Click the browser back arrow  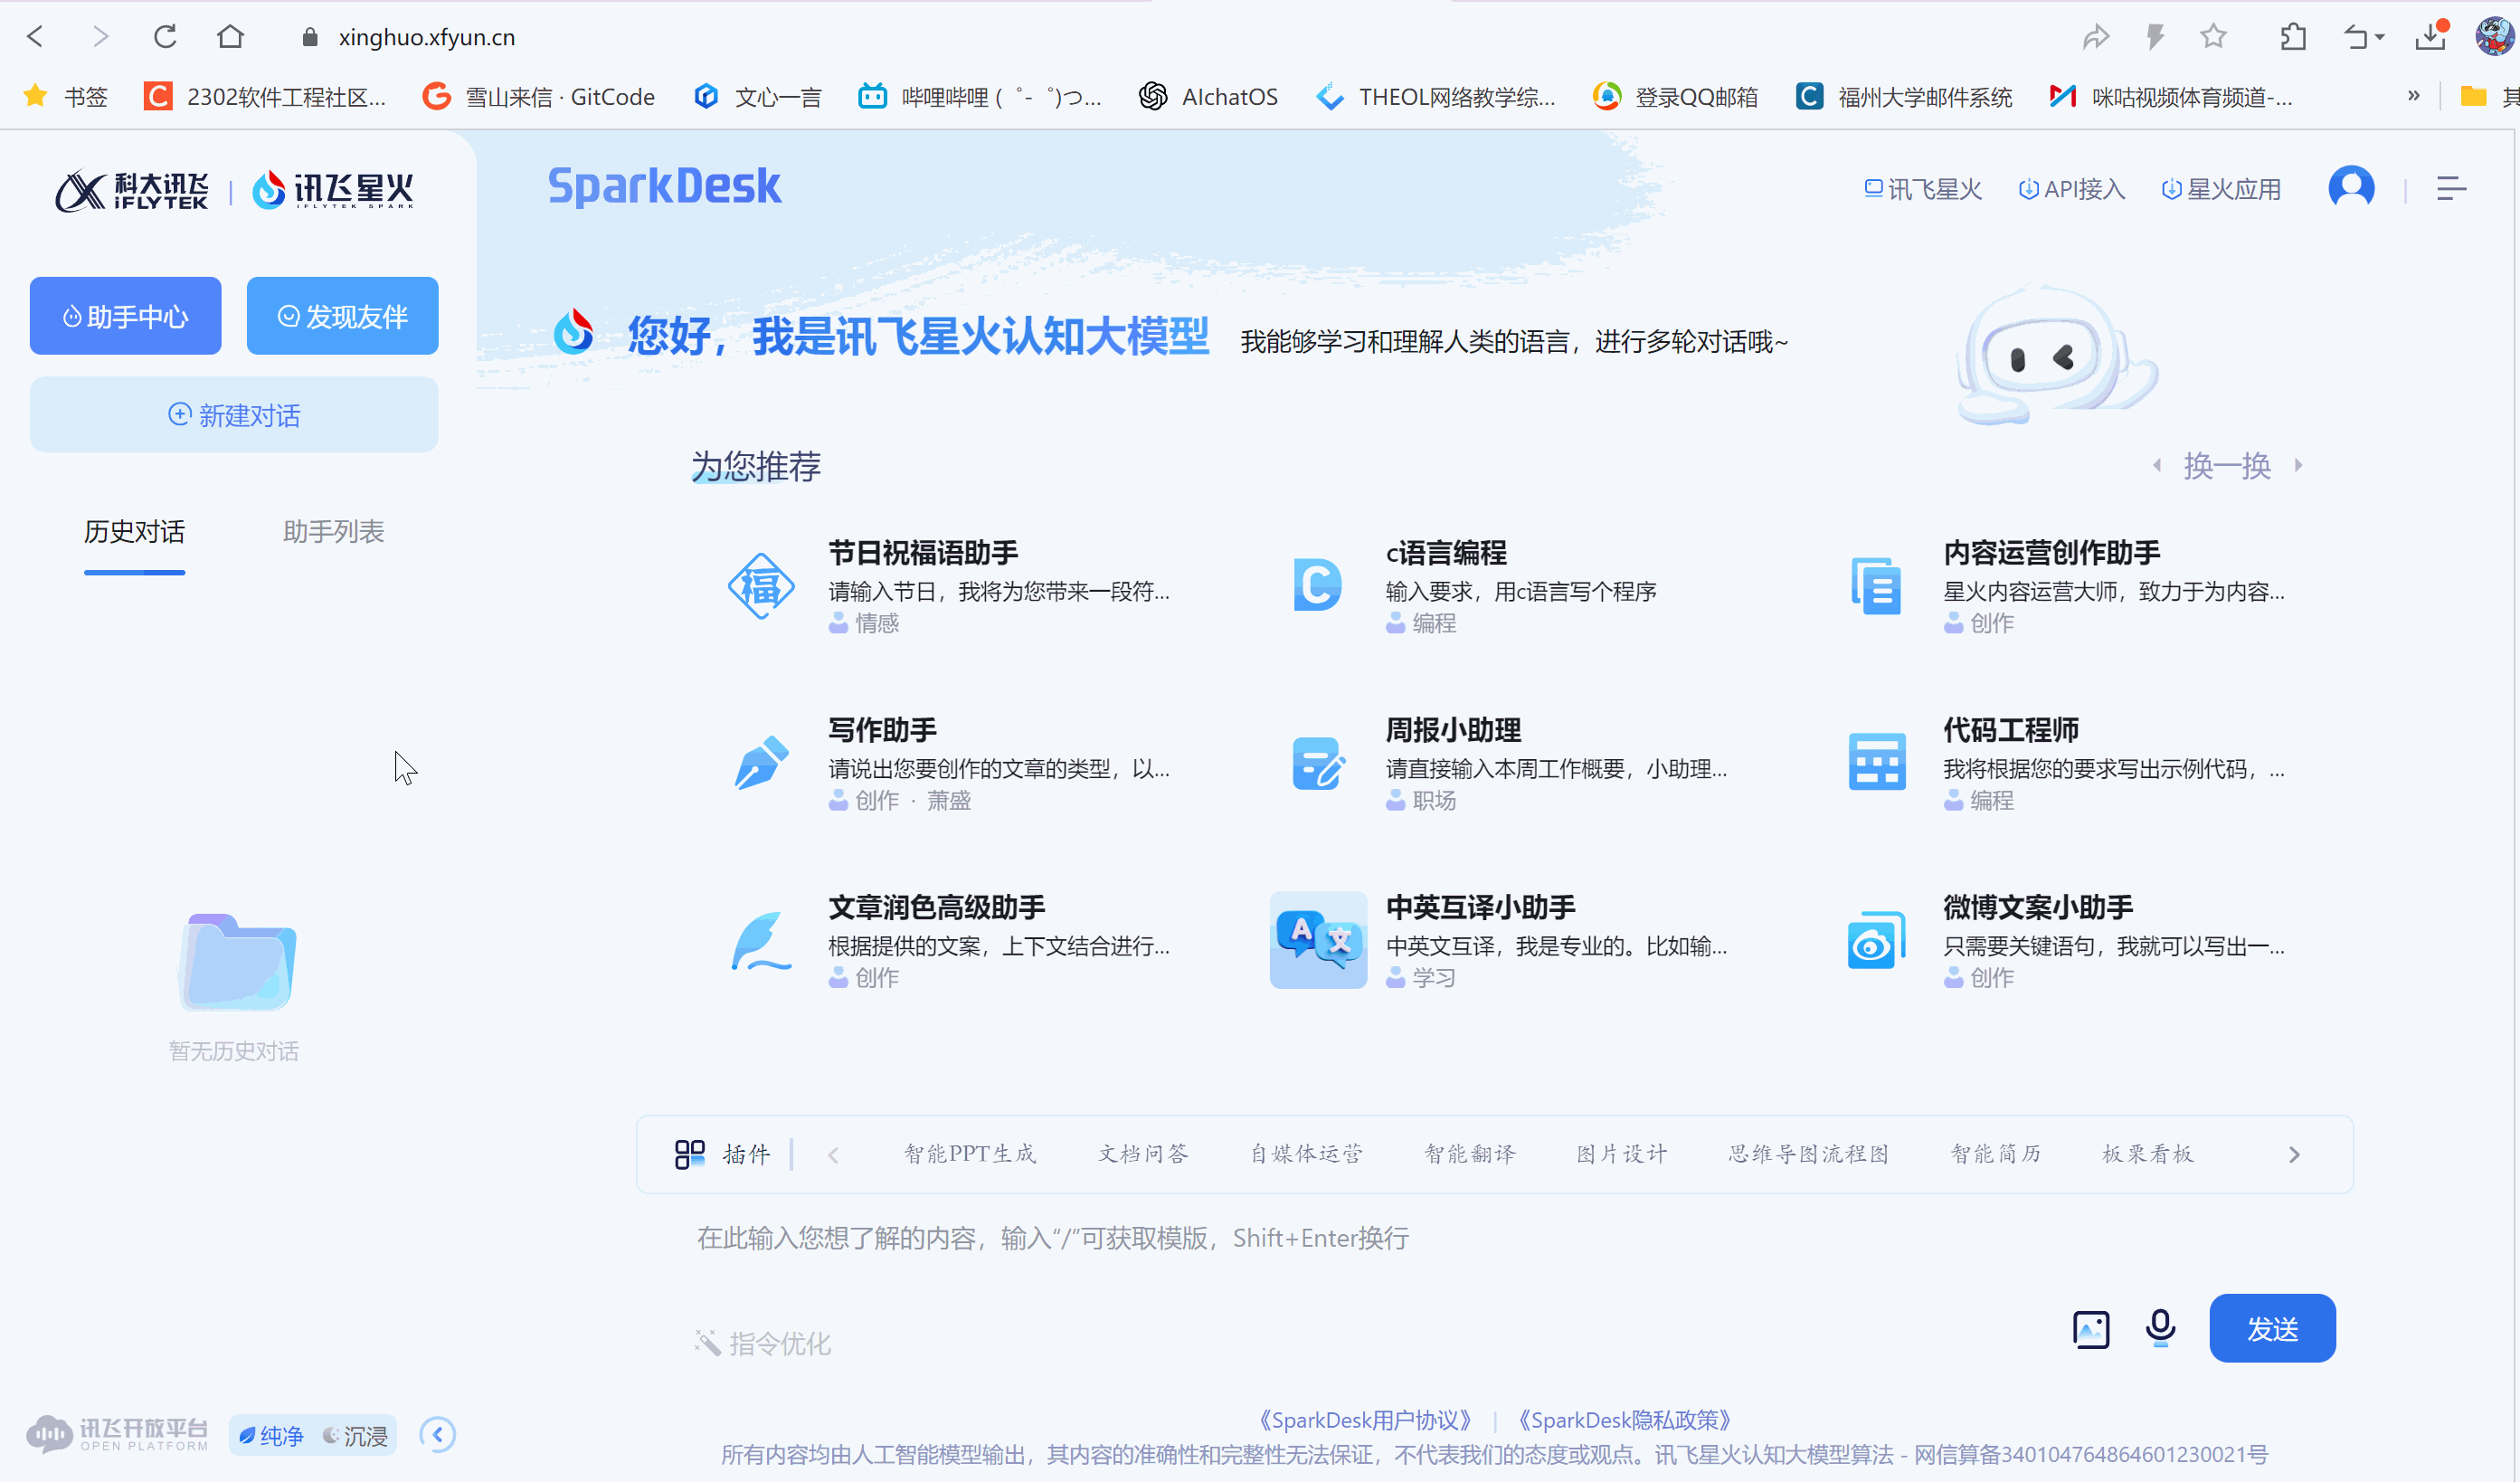pos(36,37)
